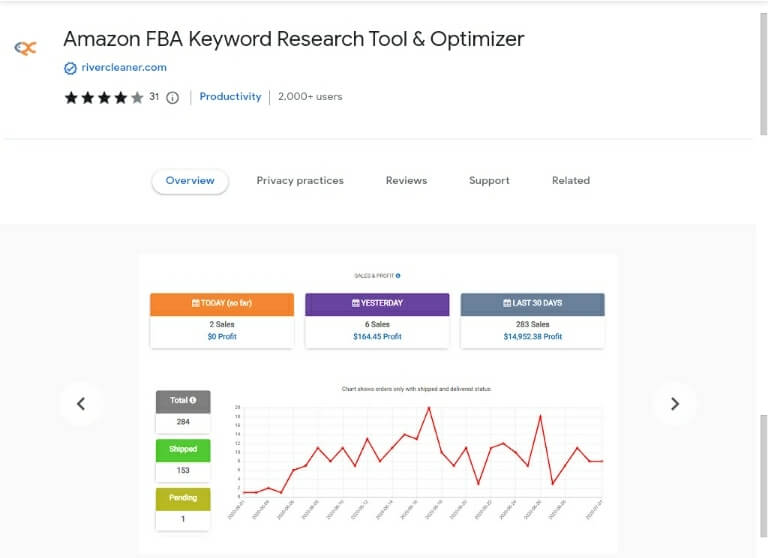Screen dimensions: 768x558
Task: Open the rating info icon
Action: coord(172,97)
